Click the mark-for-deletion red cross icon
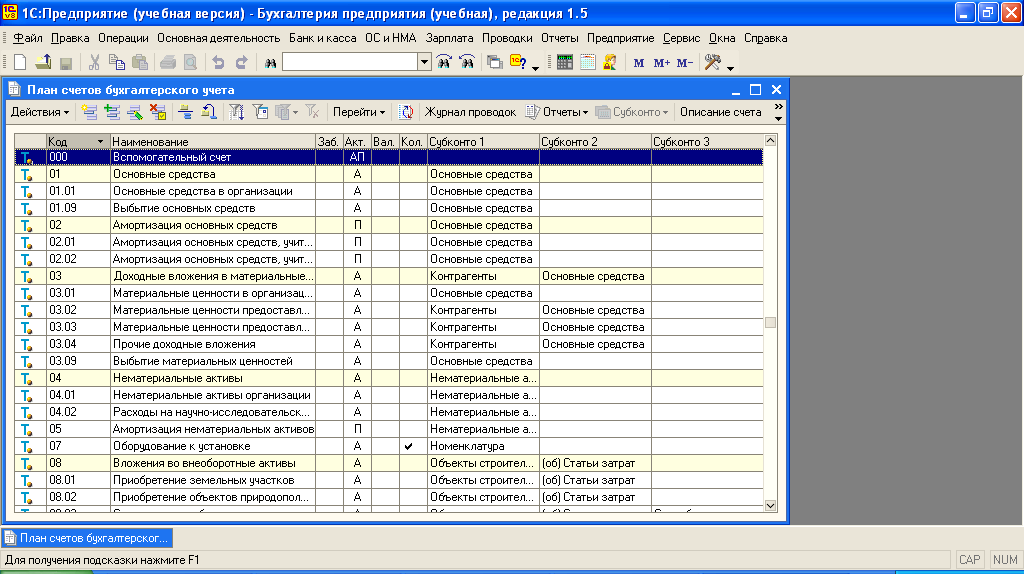This screenshot has width=1024, height=574. tap(158, 112)
